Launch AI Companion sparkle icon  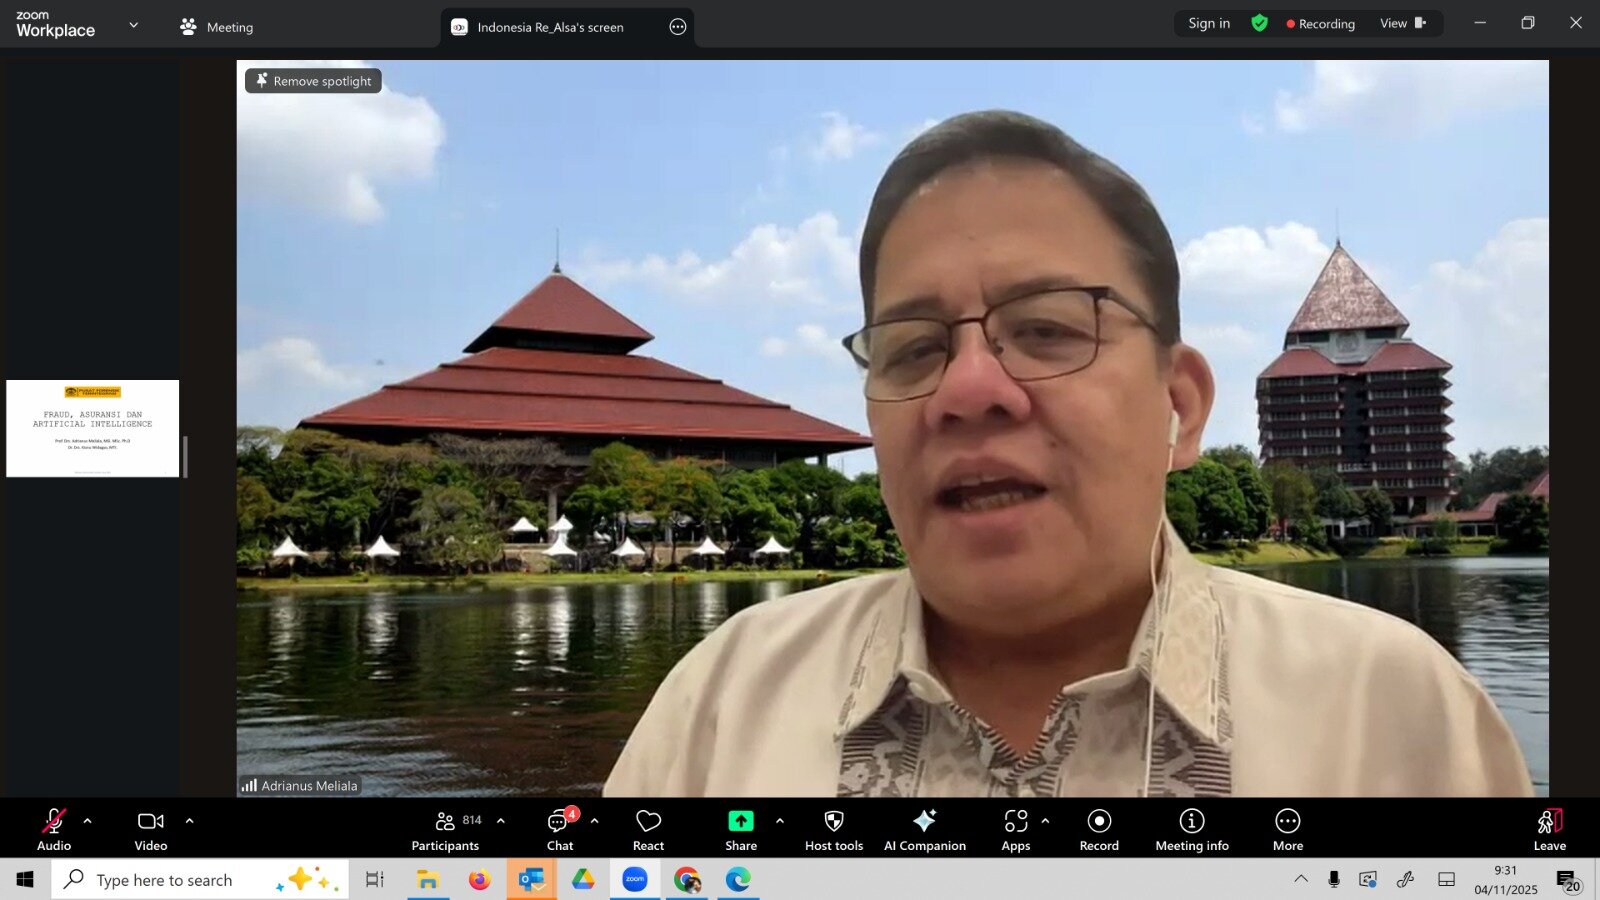click(x=924, y=821)
